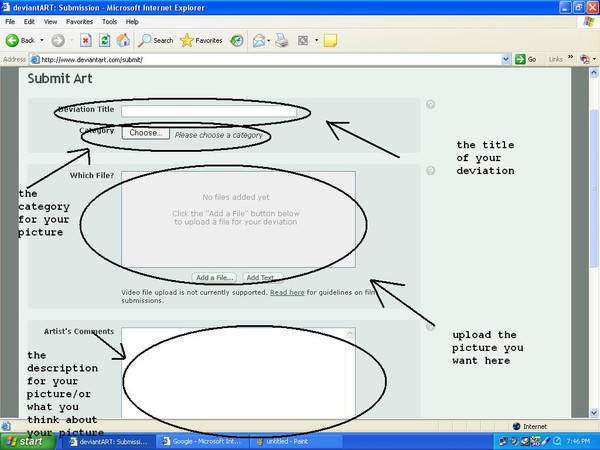The image size is (600, 450).
Task: Click the page icon in address bar
Action: click(x=35, y=60)
